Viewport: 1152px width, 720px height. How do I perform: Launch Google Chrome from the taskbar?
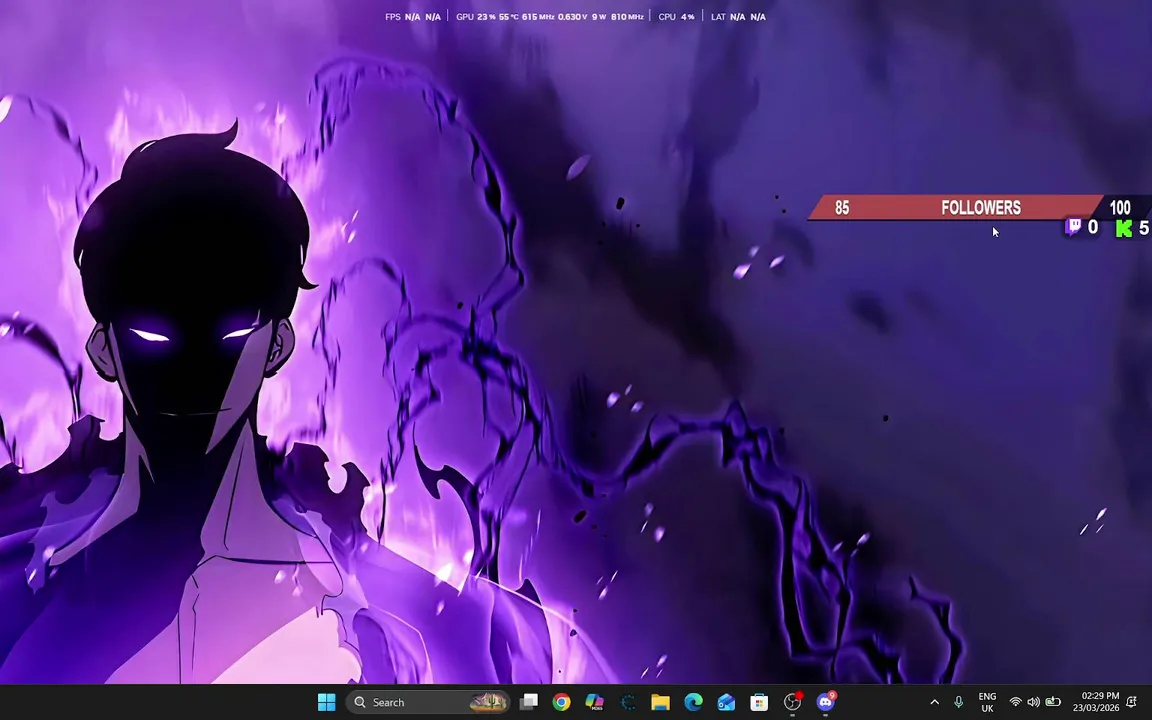(561, 702)
